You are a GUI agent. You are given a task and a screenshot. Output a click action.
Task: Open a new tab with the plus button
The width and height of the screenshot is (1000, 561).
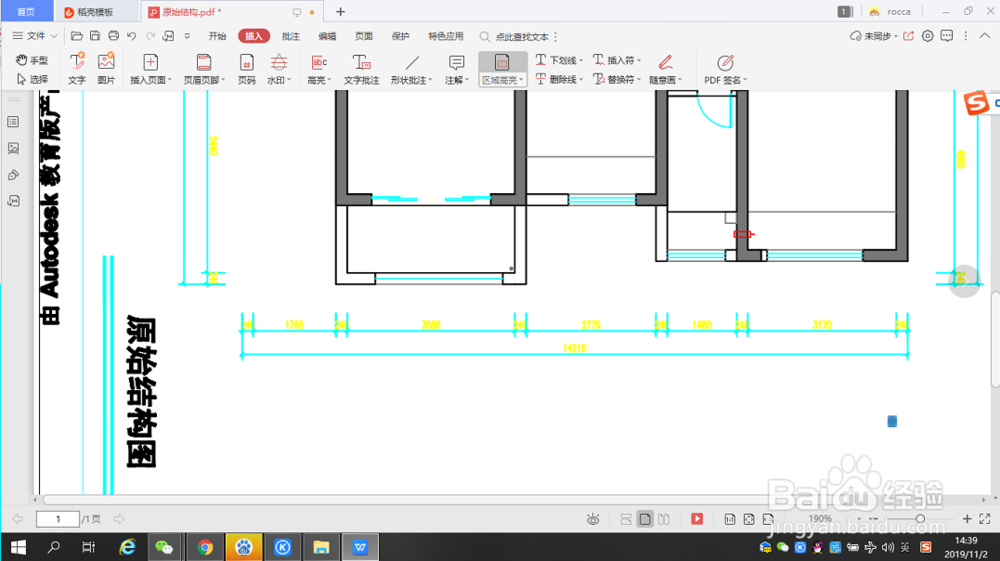[x=341, y=11]
